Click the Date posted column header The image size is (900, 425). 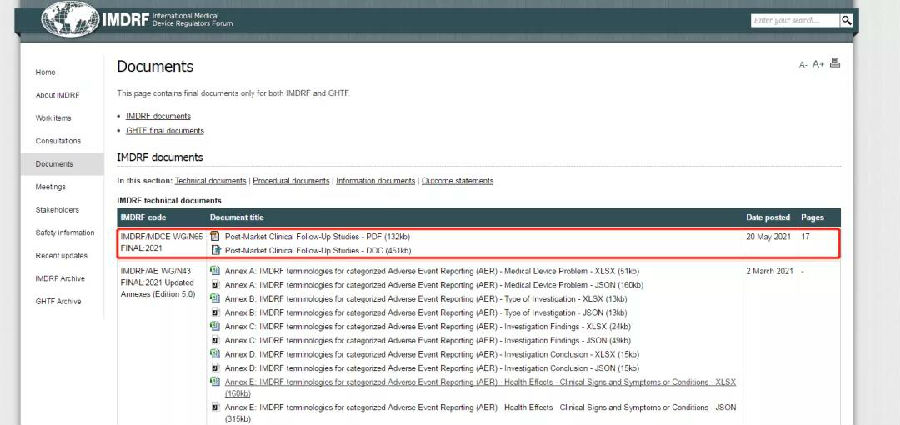click(x=768, y=218)
